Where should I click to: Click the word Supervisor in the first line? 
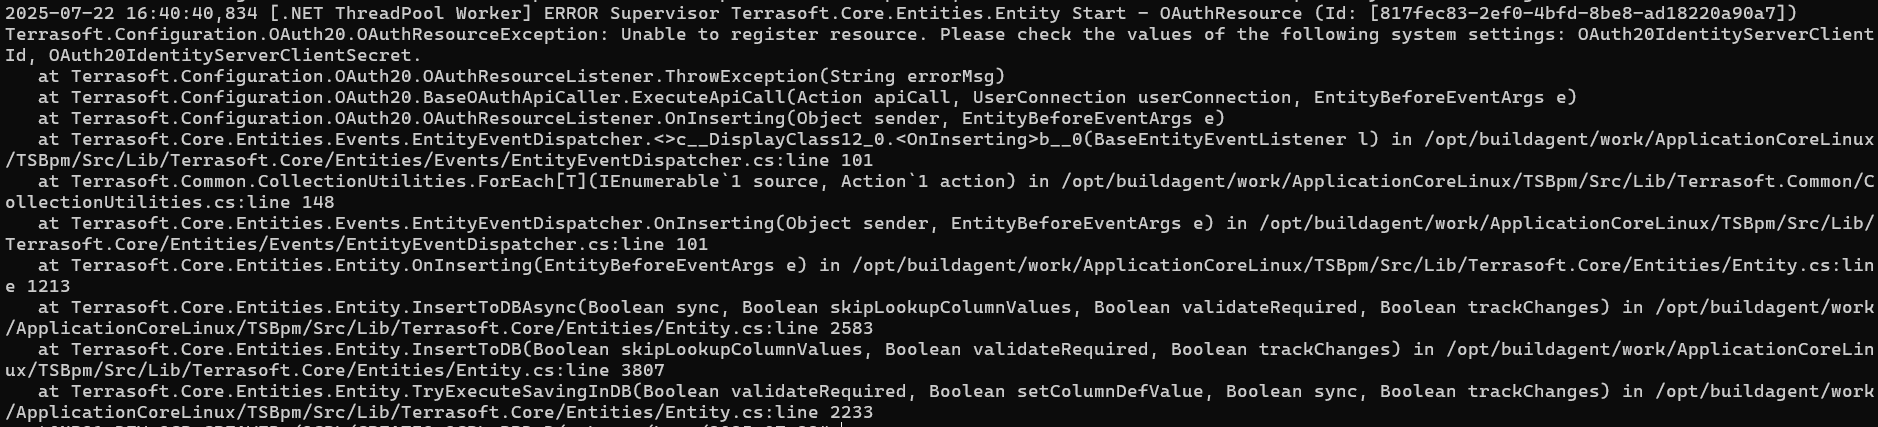[665, 13]
